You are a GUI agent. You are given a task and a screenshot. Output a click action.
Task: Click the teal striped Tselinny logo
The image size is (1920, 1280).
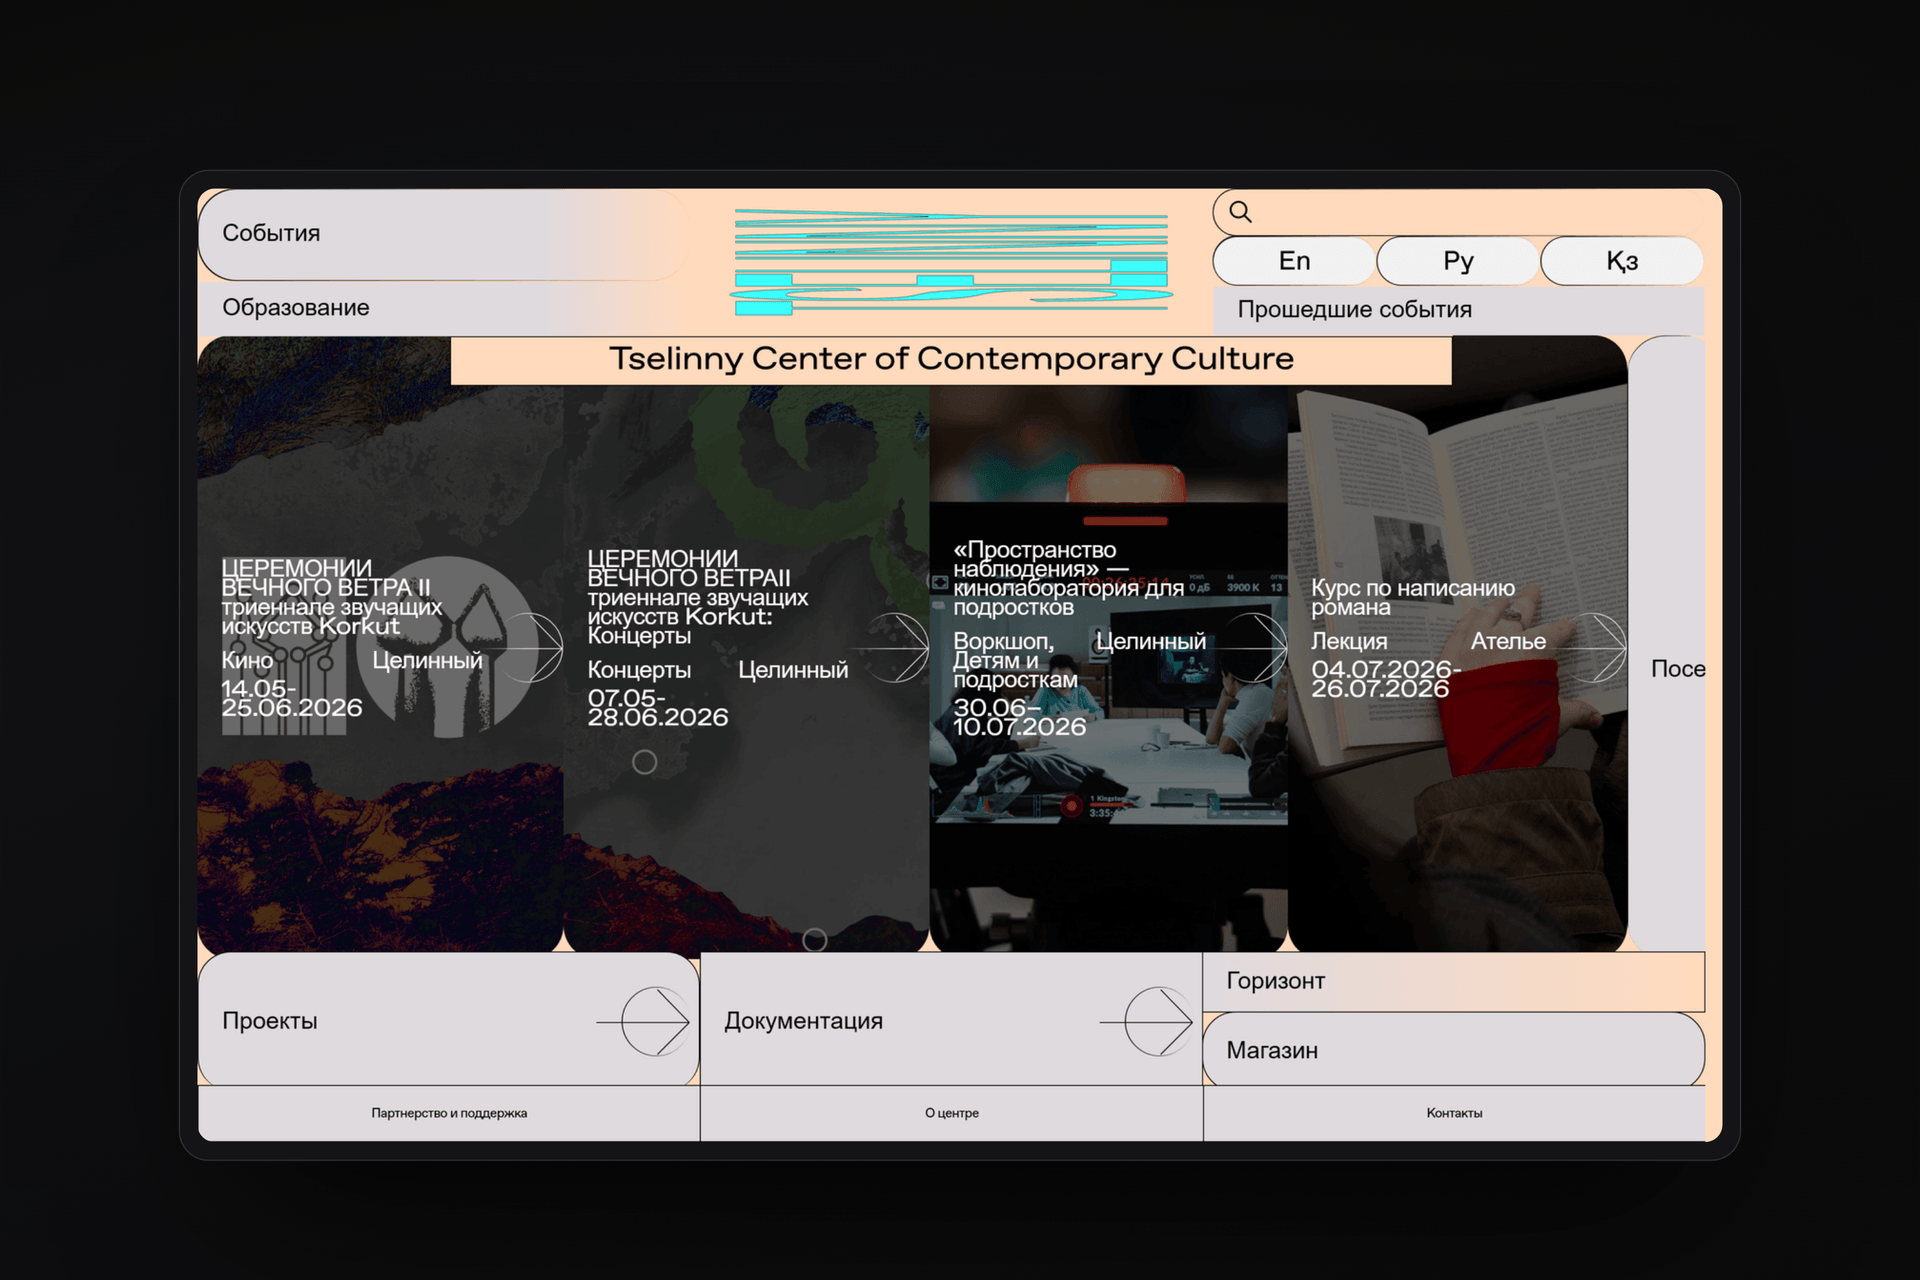pyautogui.click(x=951, y=262)
